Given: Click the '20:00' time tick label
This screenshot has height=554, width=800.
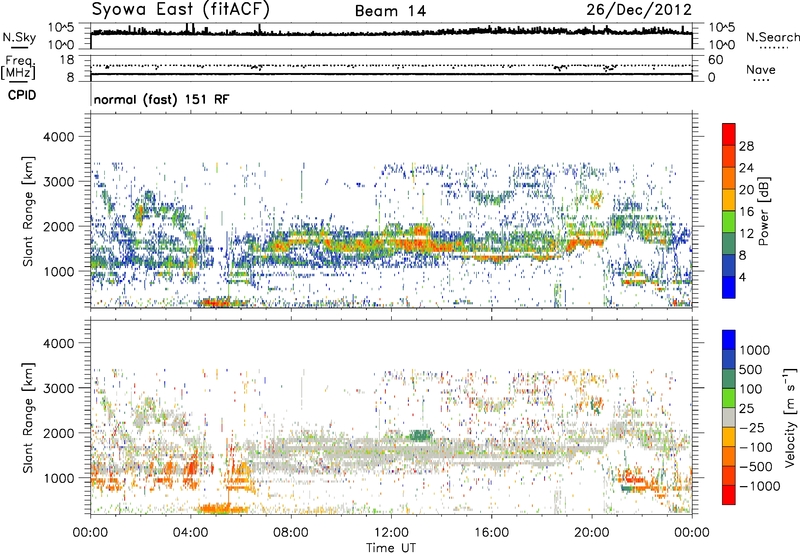Looking at the screenshot, I should (591, 533).
